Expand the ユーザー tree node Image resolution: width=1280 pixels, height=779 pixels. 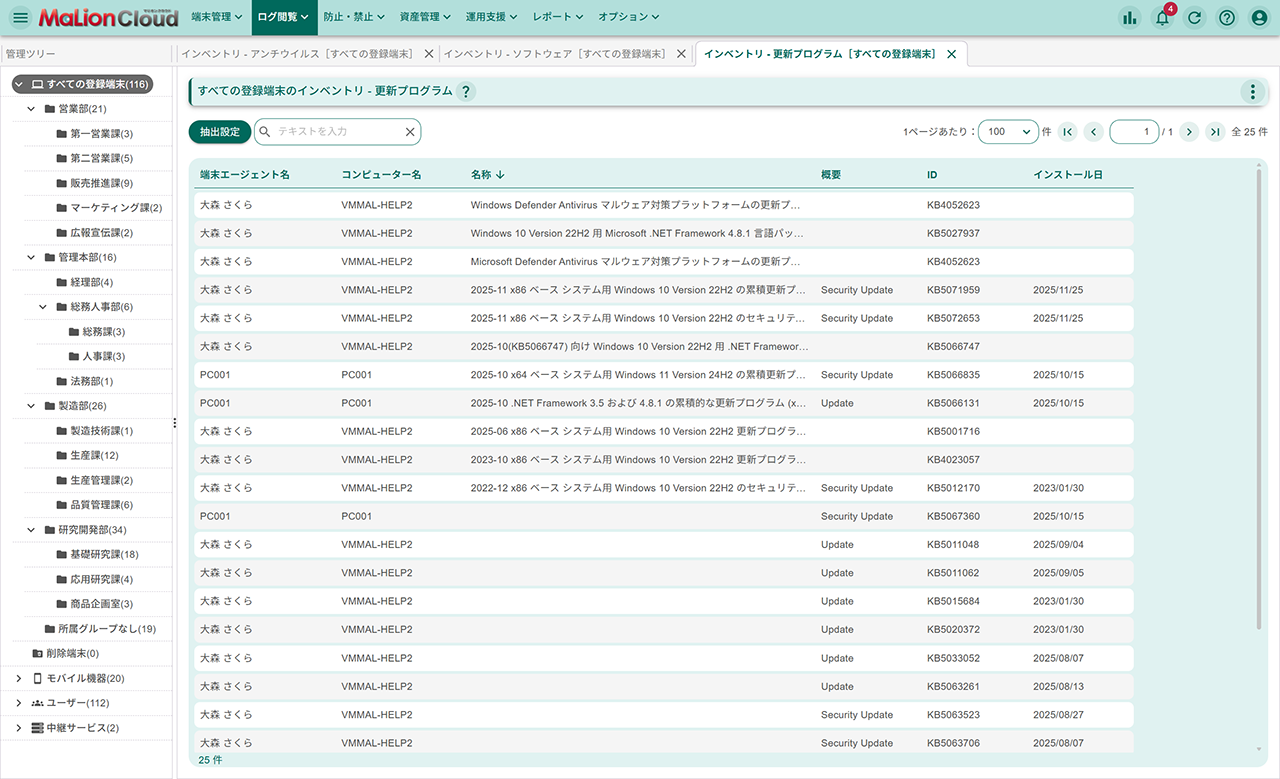[x=19, y=703]
